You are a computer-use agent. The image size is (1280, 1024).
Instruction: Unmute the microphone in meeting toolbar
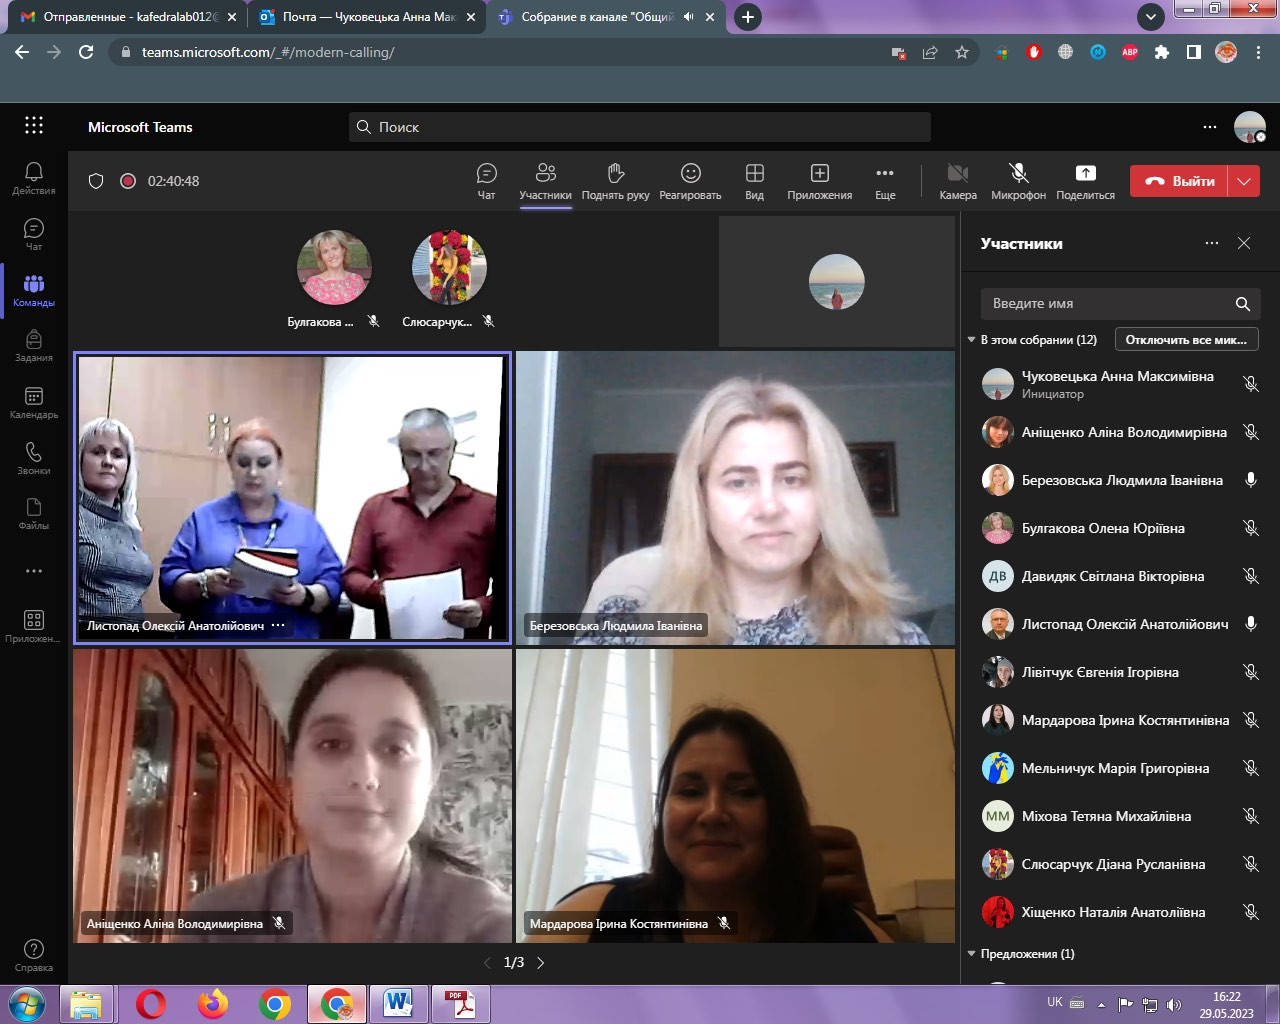pos(1018,181)
